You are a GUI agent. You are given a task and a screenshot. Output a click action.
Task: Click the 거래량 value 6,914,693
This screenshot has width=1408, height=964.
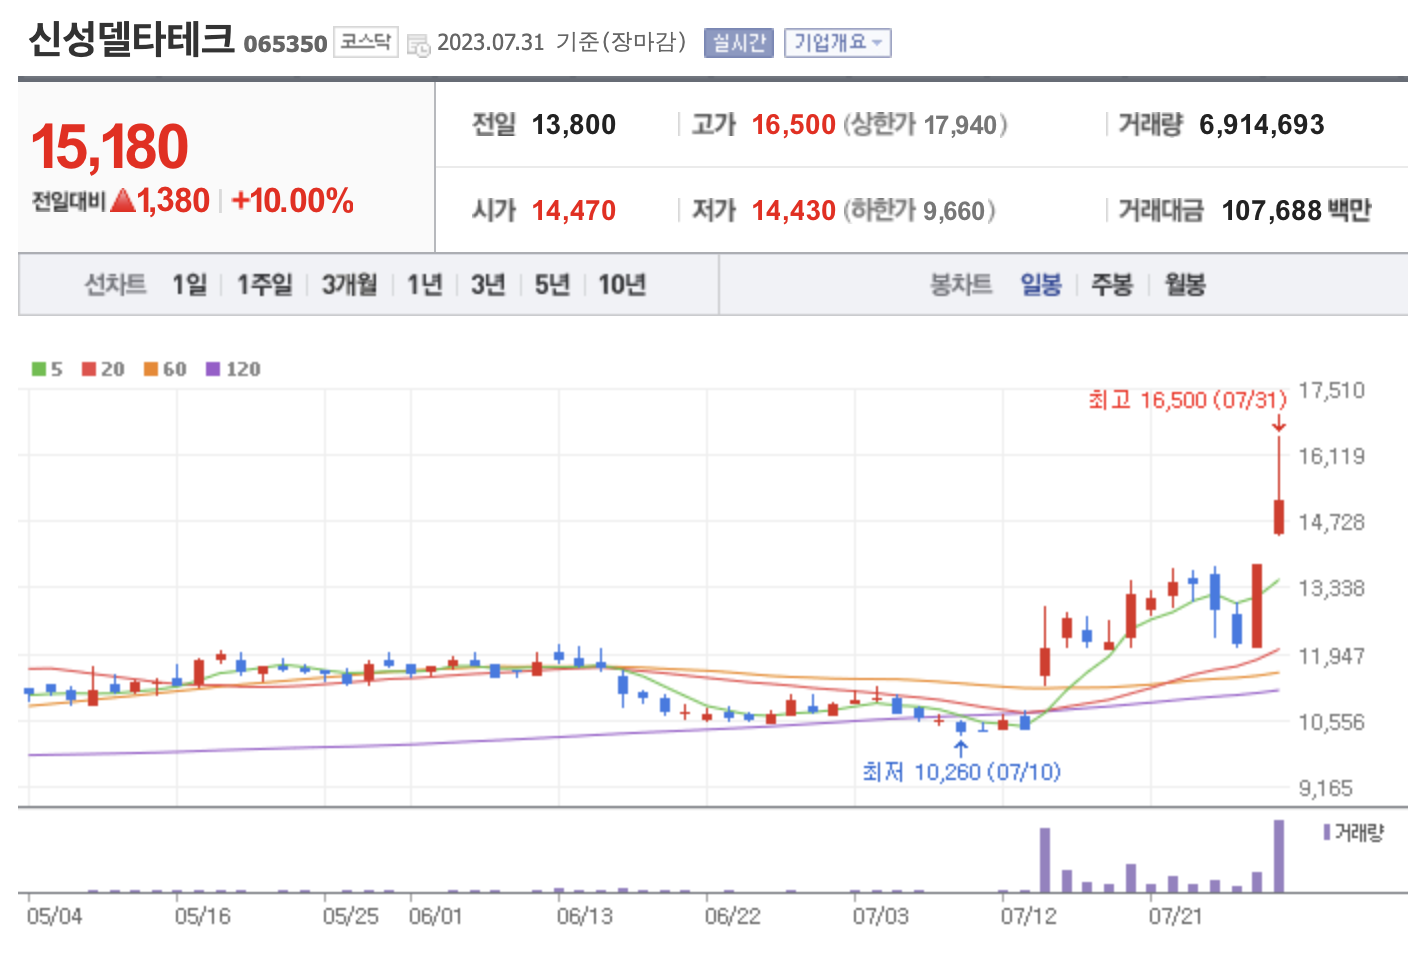tap(1262, 125)
